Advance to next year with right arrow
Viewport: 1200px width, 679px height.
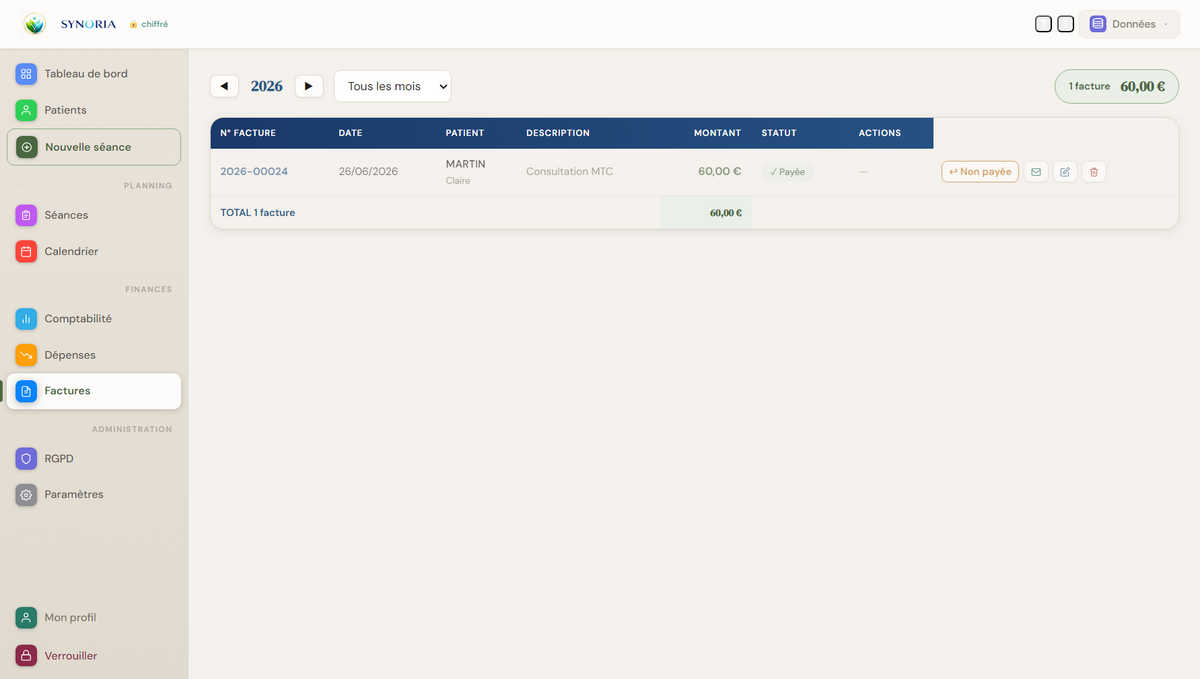pos(309,86)
